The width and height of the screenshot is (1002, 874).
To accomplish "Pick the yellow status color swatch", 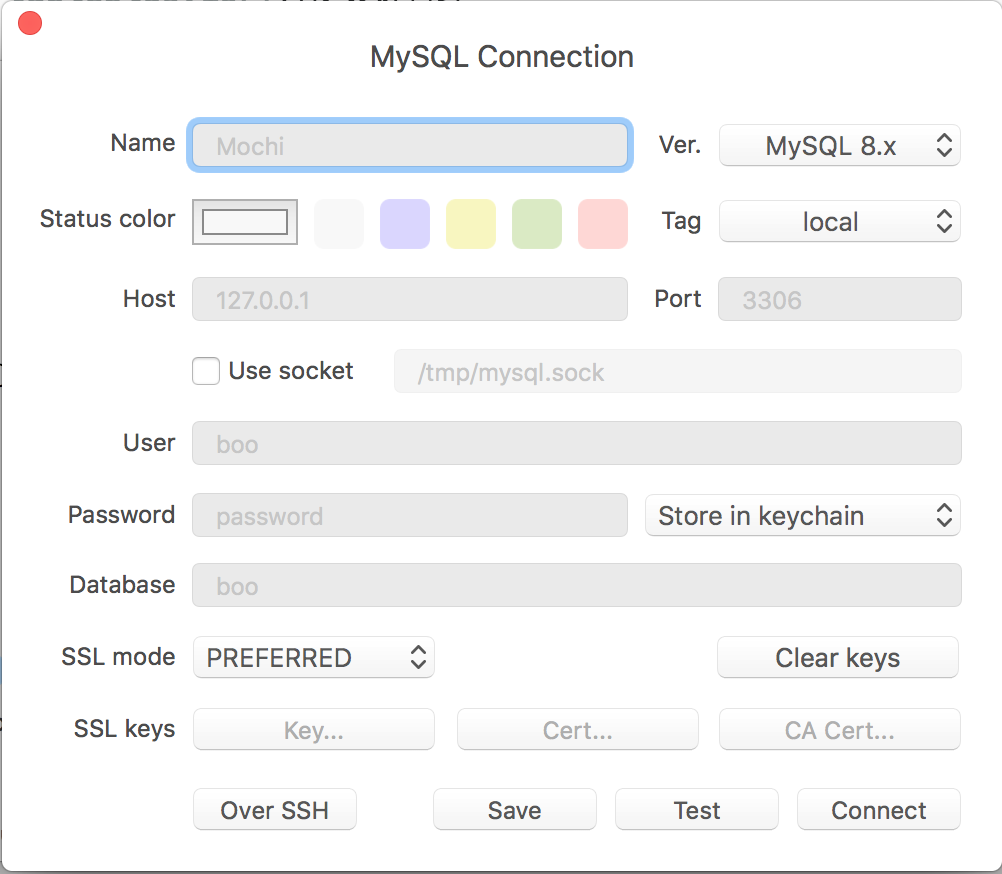I will click(471, 223).
